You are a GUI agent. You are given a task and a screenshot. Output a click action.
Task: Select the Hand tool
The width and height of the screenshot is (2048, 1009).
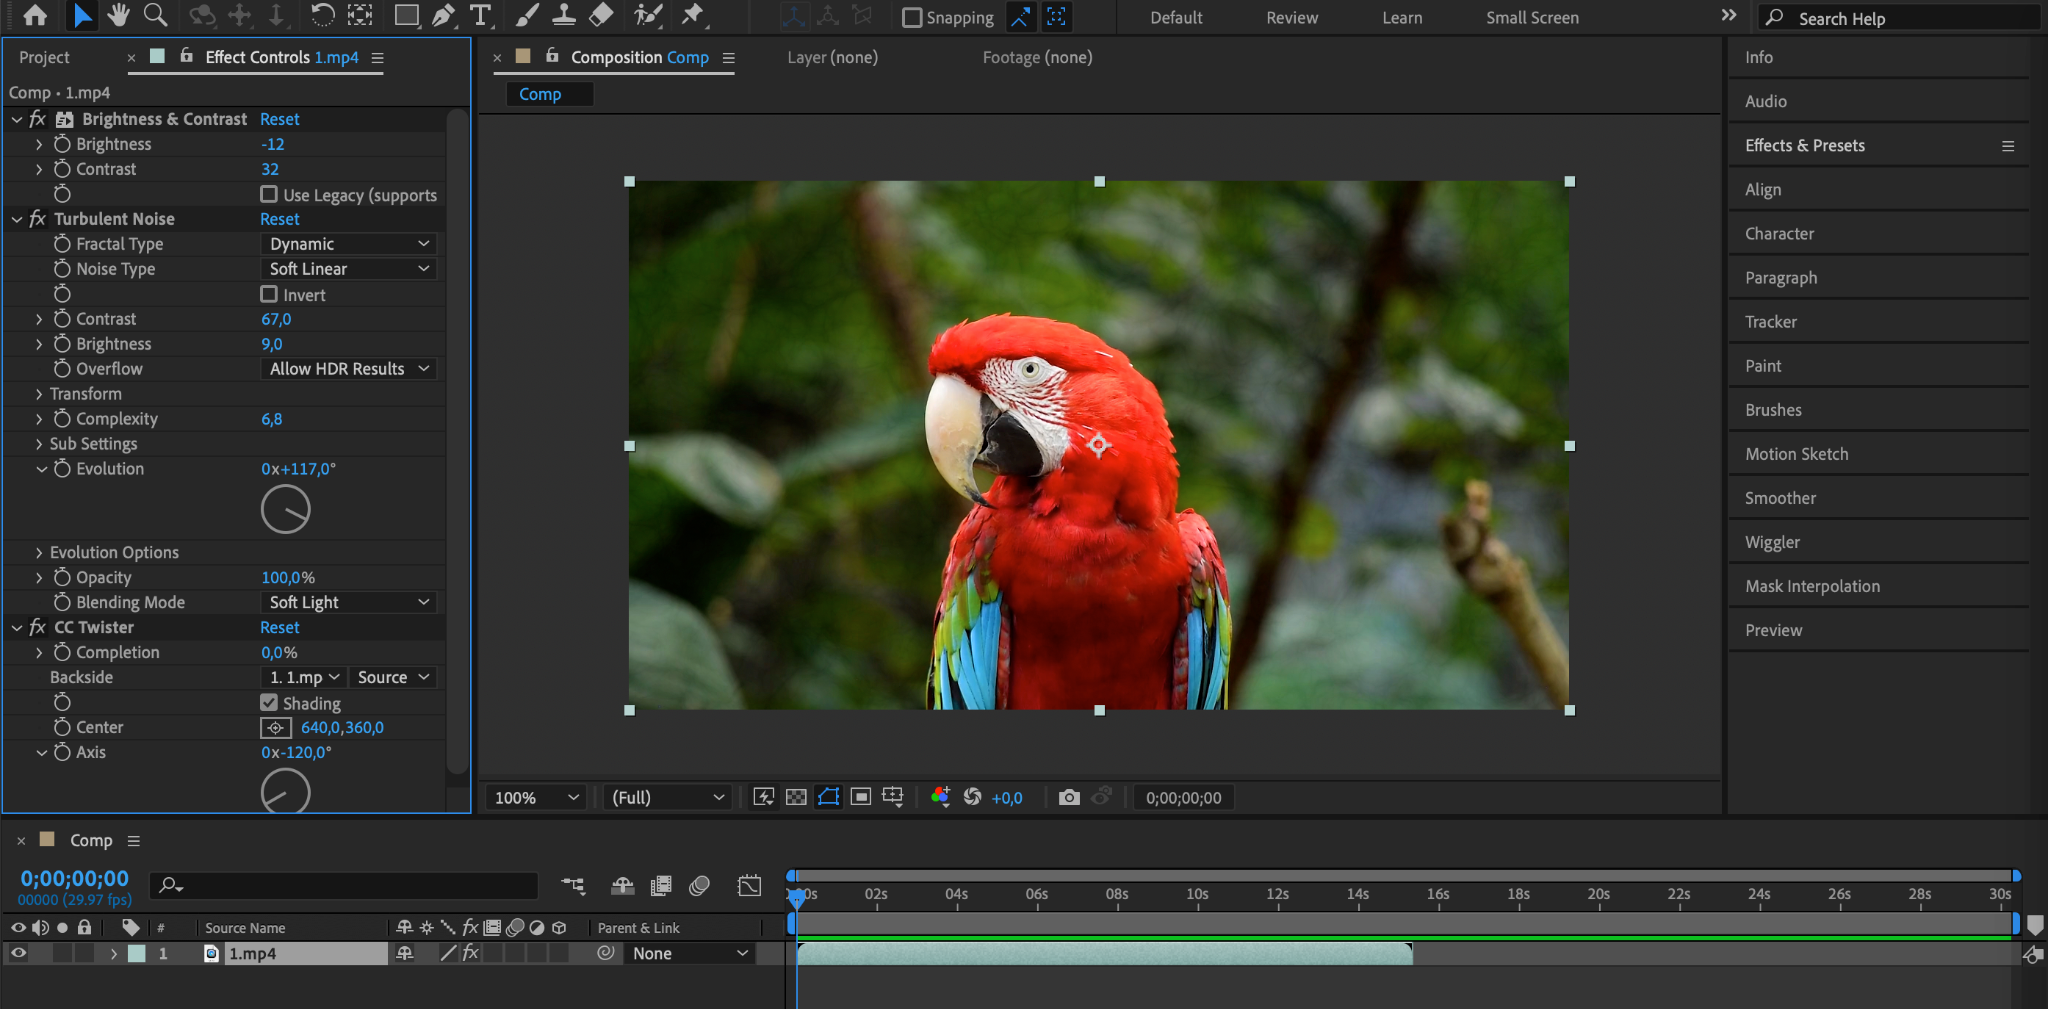(x=119, y=15)
